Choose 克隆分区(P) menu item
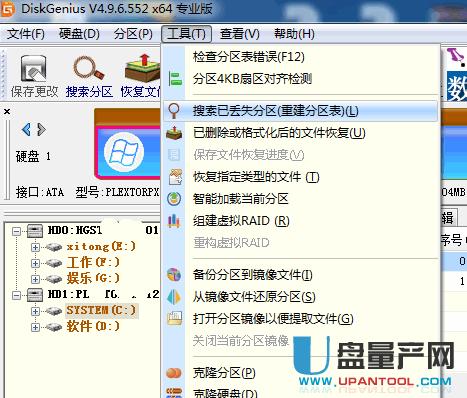 tap(301, 372)
